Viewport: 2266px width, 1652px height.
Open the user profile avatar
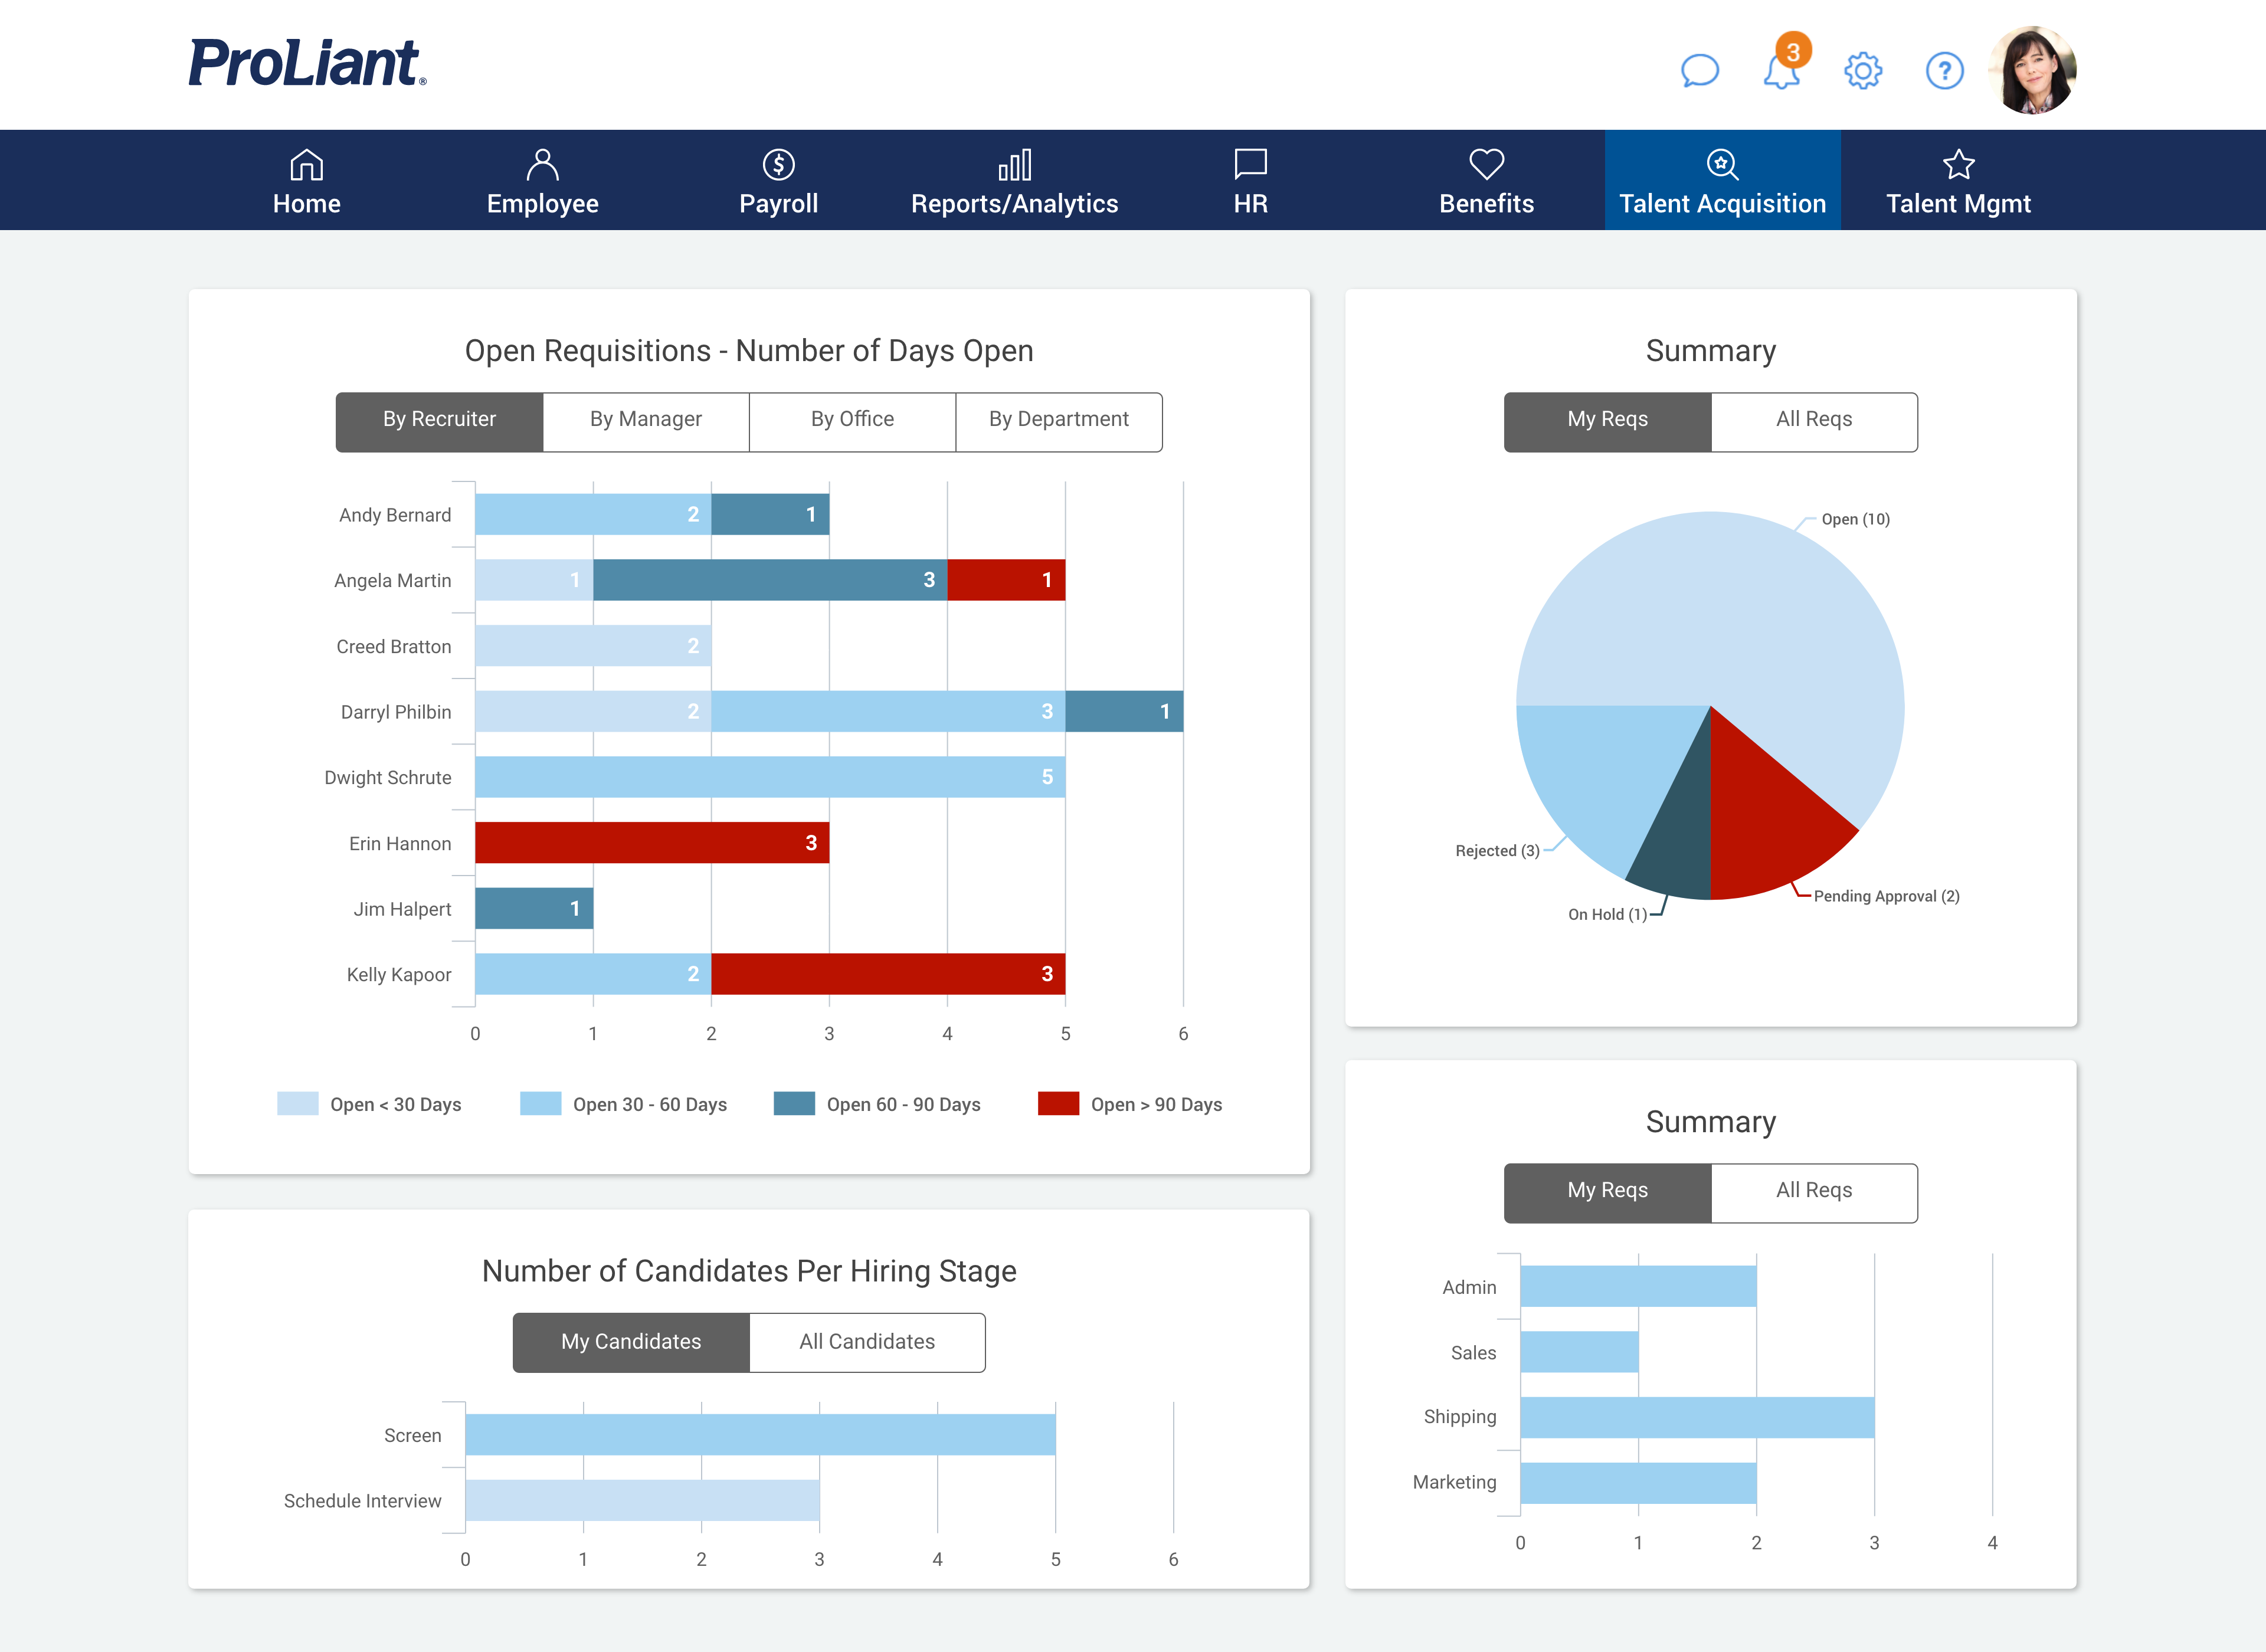click(2033, 70)
